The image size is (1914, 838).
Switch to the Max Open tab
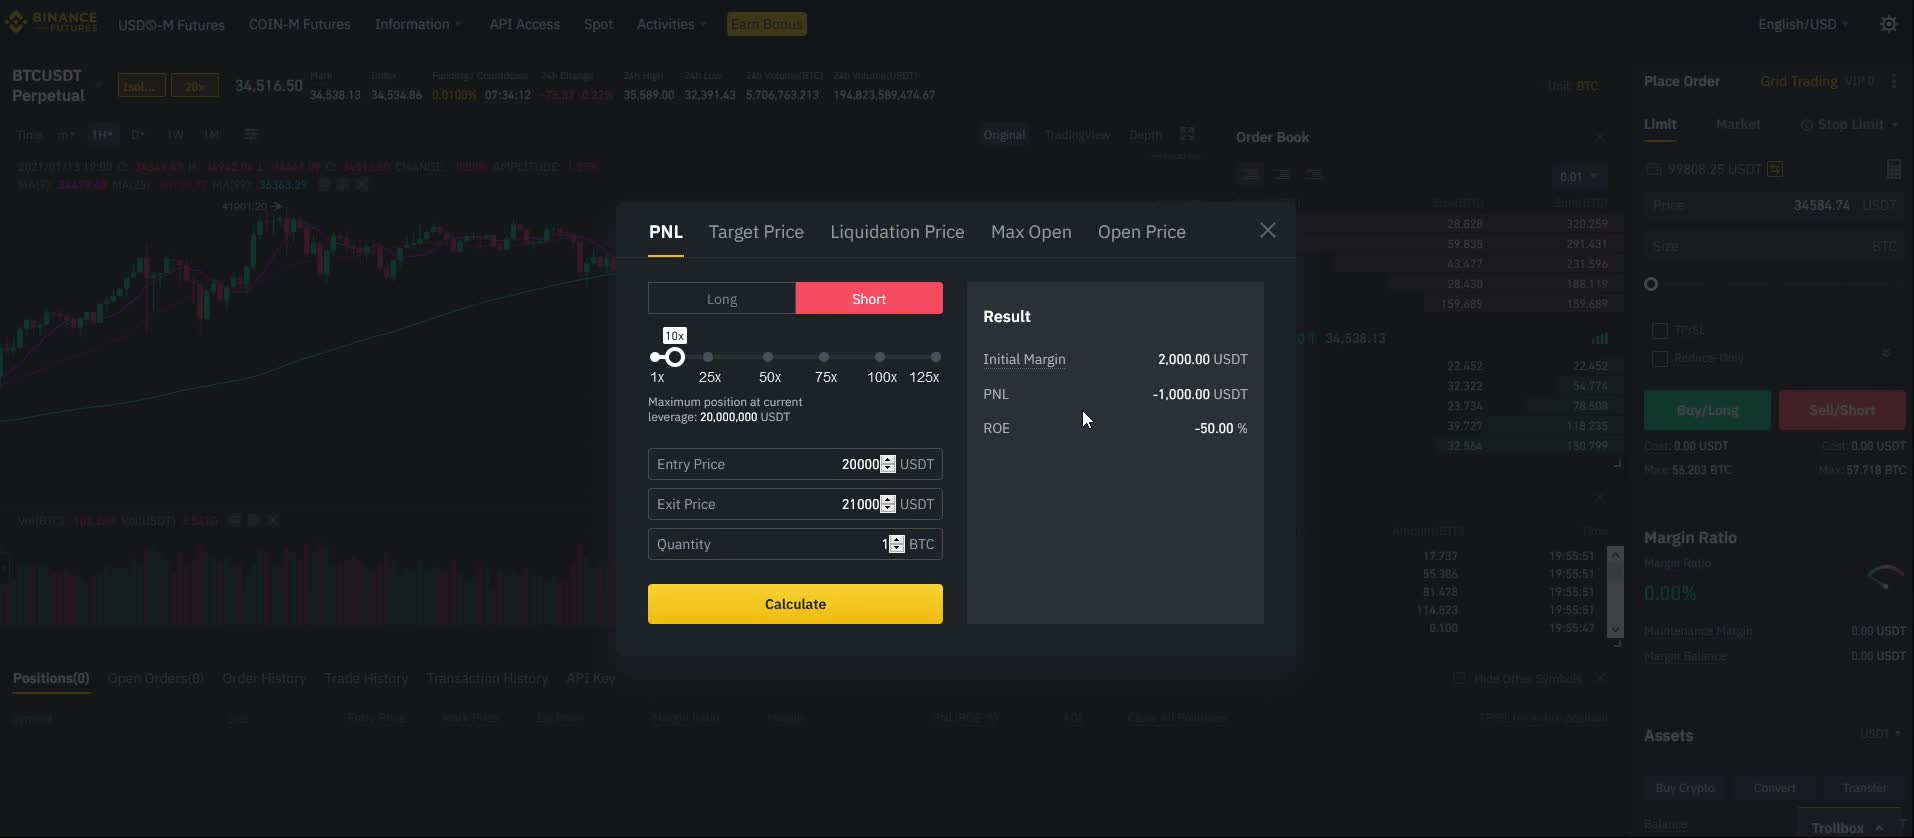(x=1031, y=232)
